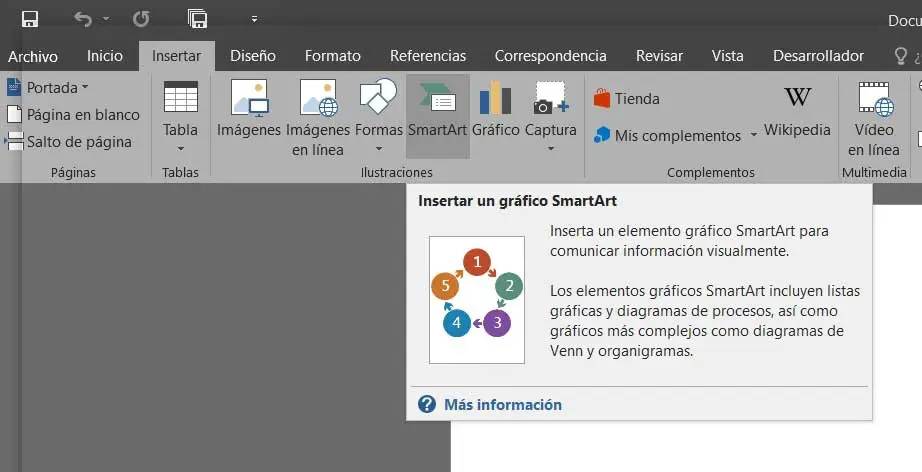Click the SmartArt icon
The image size is (922, 472).
tap(437, 97)
